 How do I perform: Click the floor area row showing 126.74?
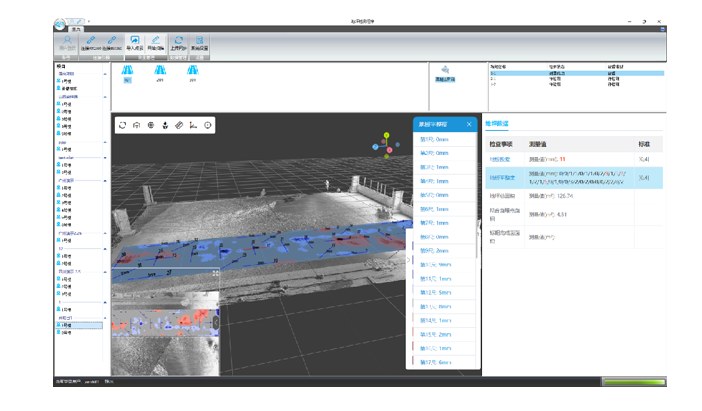(x=574, y=196)
